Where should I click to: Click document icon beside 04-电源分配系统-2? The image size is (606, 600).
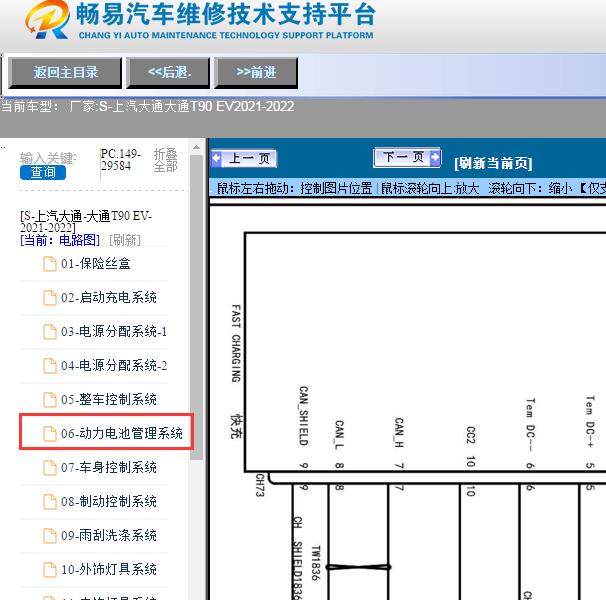point(49,366)
